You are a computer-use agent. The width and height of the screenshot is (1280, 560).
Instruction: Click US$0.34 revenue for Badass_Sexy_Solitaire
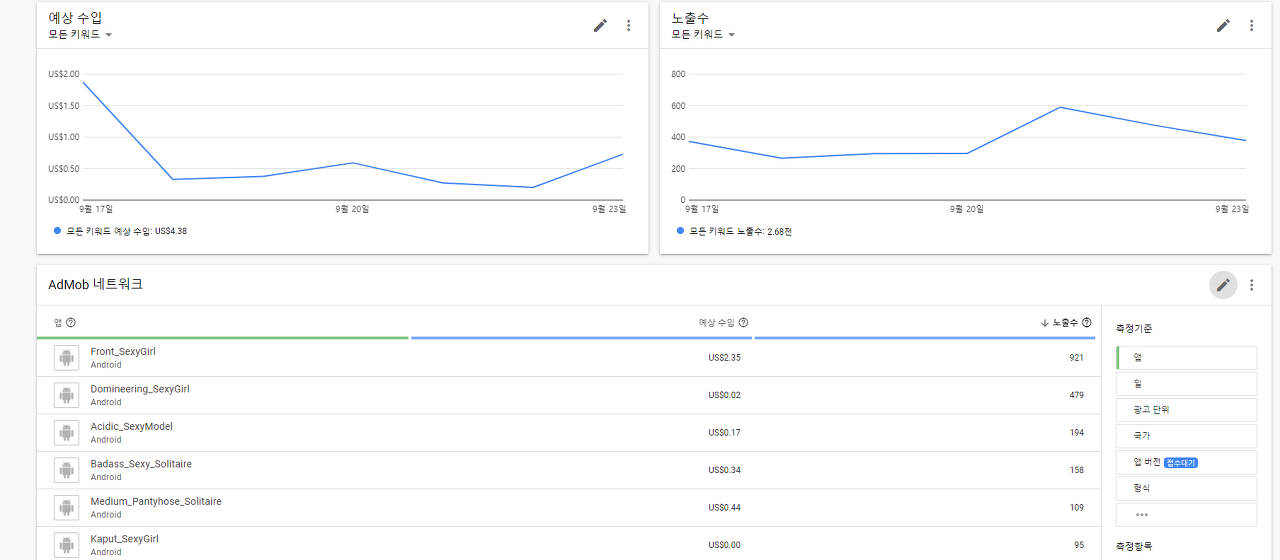724,470
